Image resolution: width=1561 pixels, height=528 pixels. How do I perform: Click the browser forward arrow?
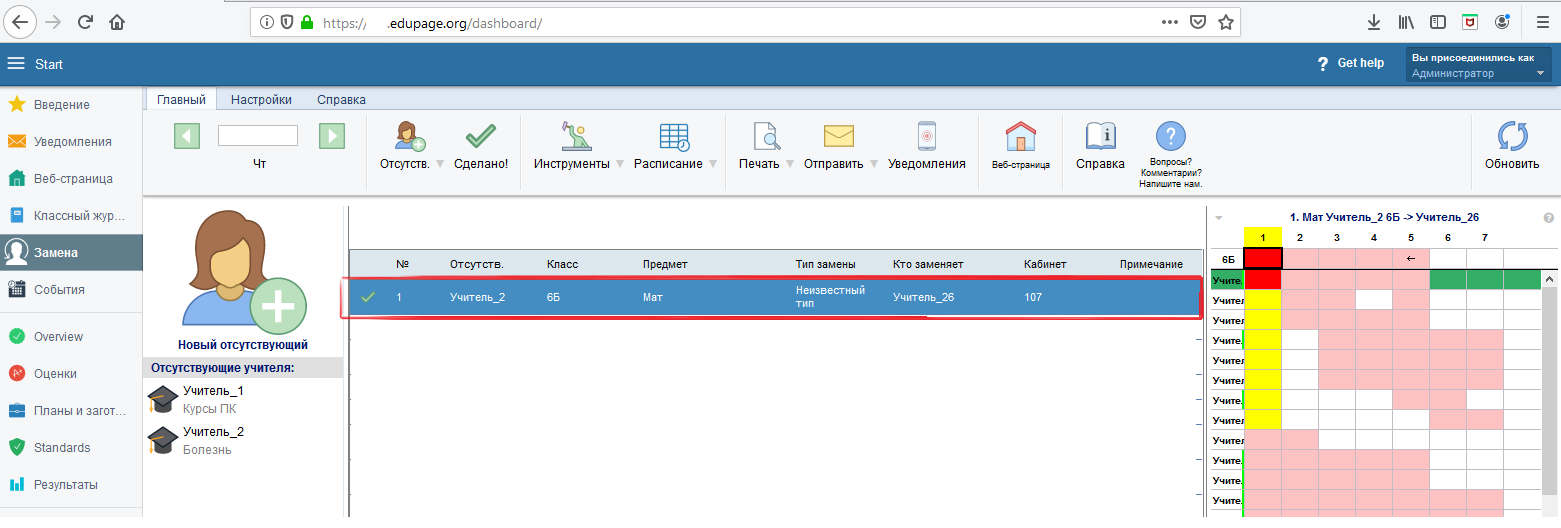[53, 21]
